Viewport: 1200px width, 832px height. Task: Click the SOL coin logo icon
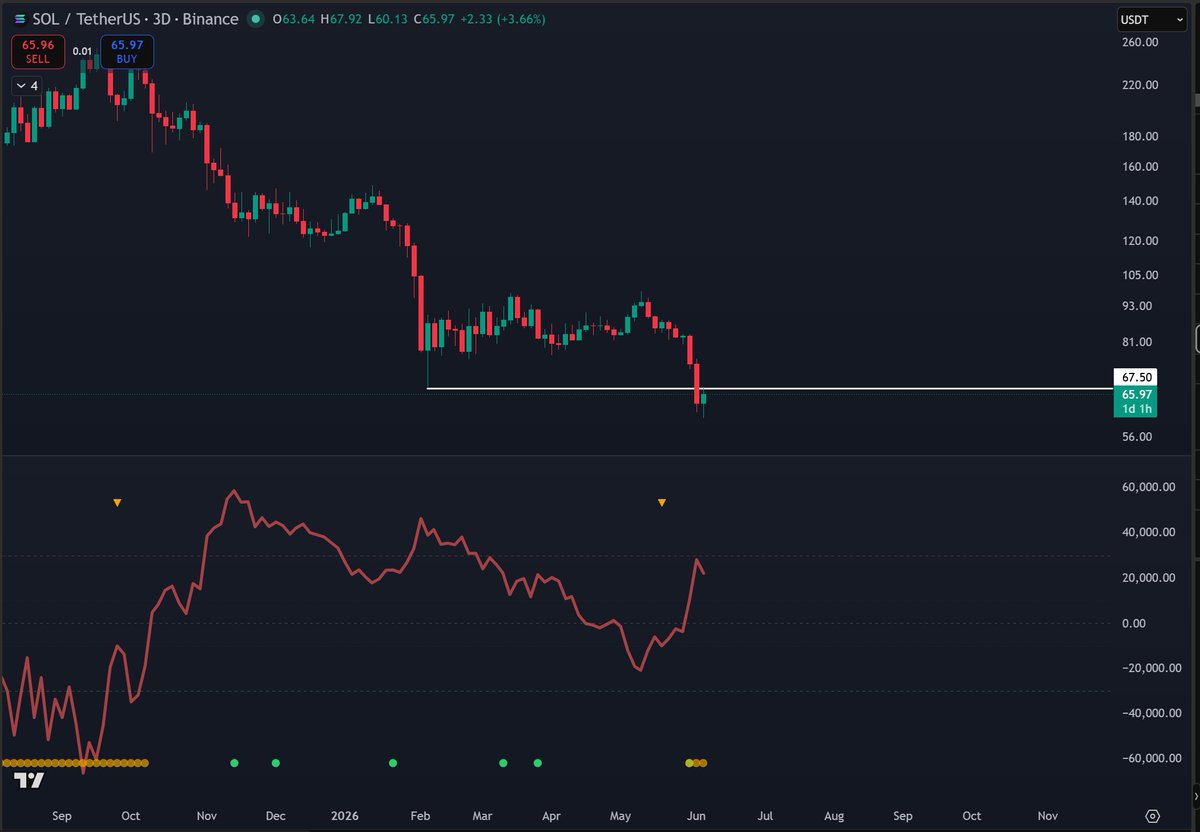pos(19,19)
